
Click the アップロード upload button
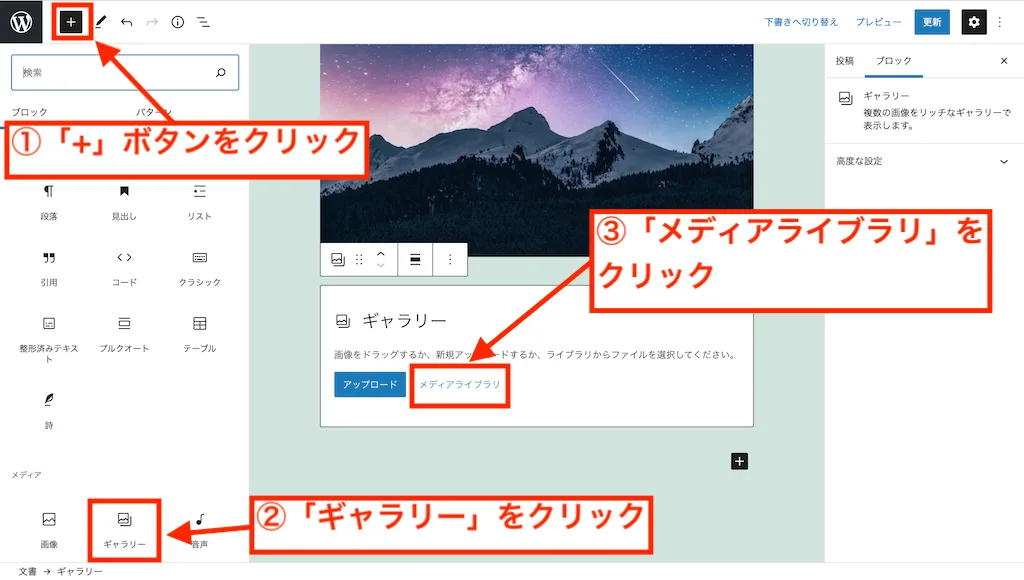(370, 384)
